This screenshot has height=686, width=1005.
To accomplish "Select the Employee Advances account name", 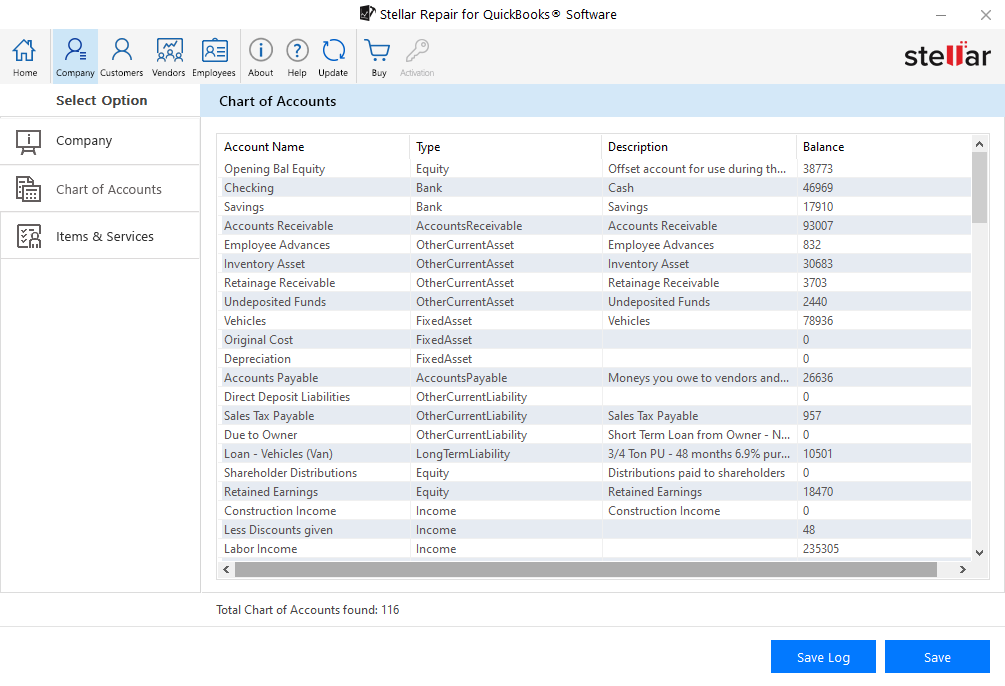I will 277,245.
